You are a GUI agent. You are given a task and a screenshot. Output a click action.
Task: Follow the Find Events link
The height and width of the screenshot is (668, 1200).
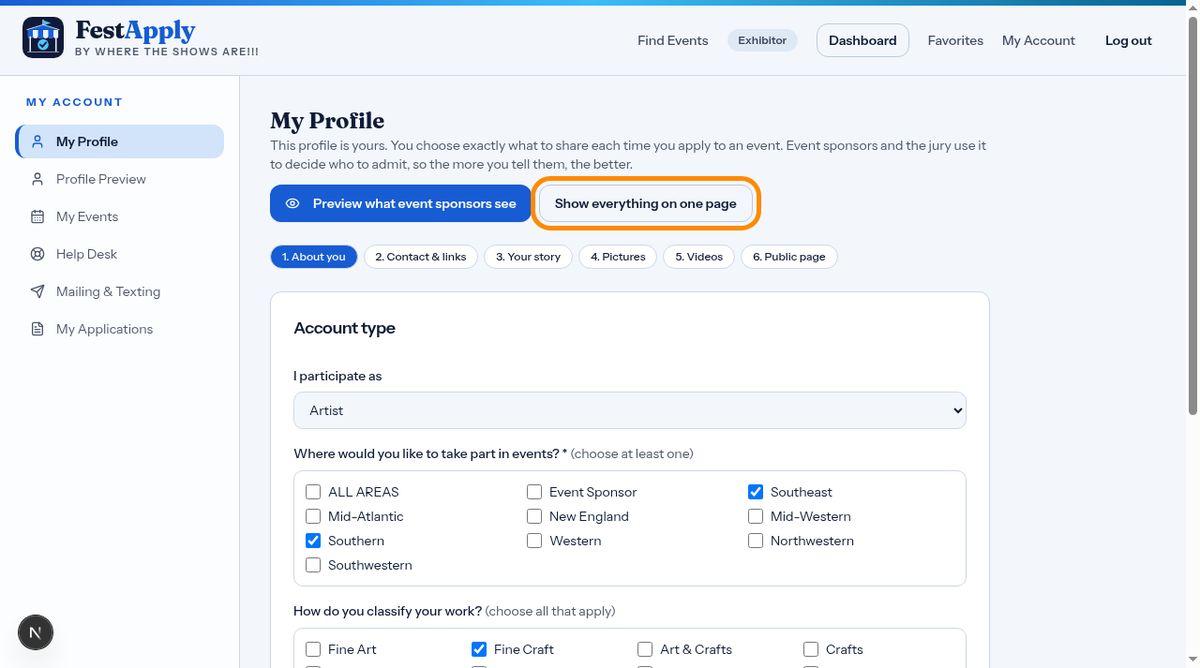coord(673,40)
